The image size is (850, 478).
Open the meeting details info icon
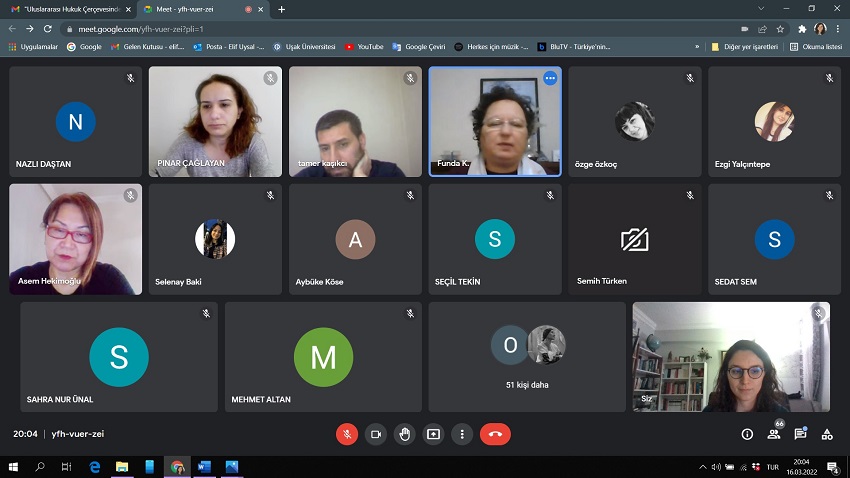pyautogui.click(x=747, y=434)
